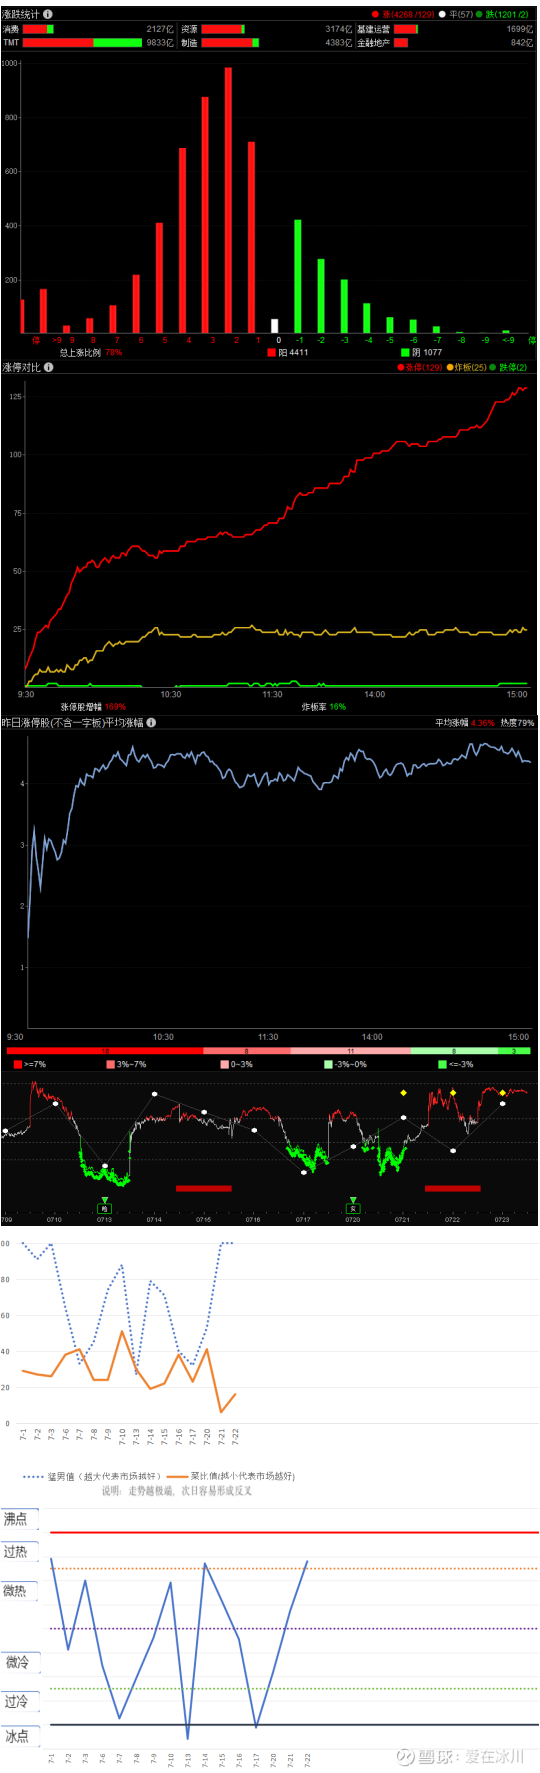Click the red 阳 4411 legend square
Image resolution: width=540 pixels, height=1773 pixels.
coord(271,352)
